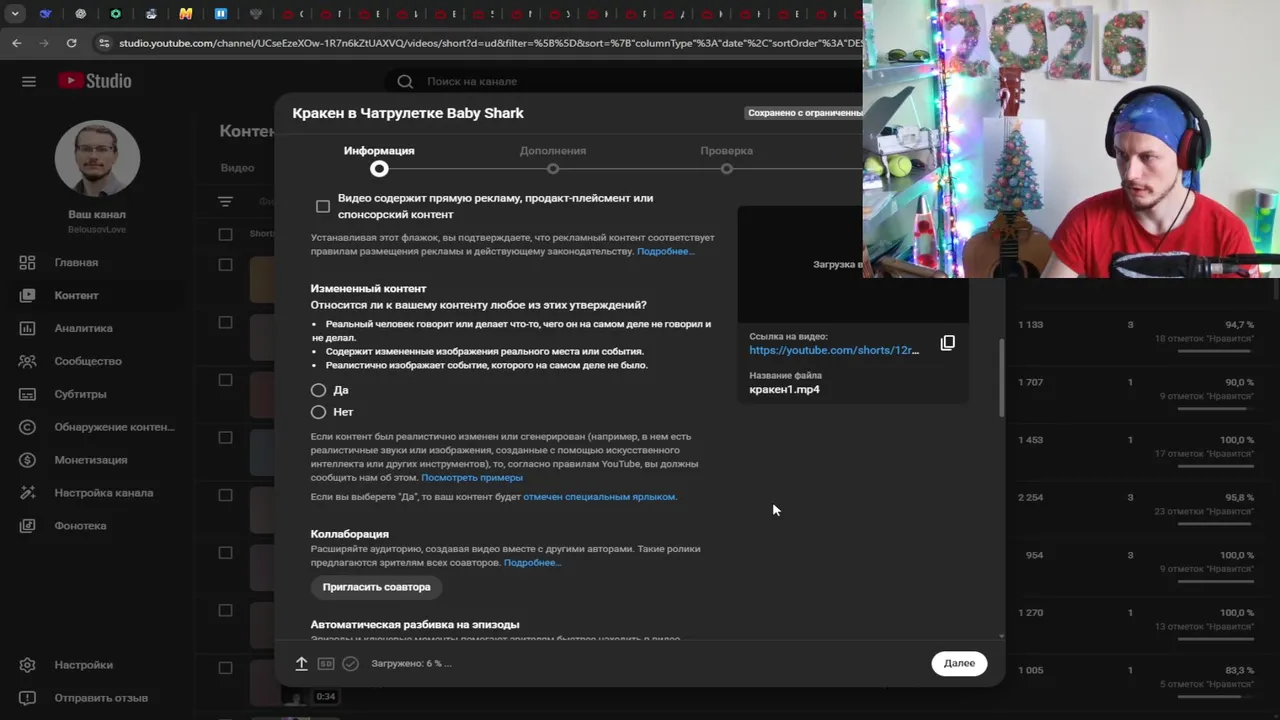This screenshot has height=720, width=1280.
Task: Click the channel avatar photo
Action: click(97, 158)
